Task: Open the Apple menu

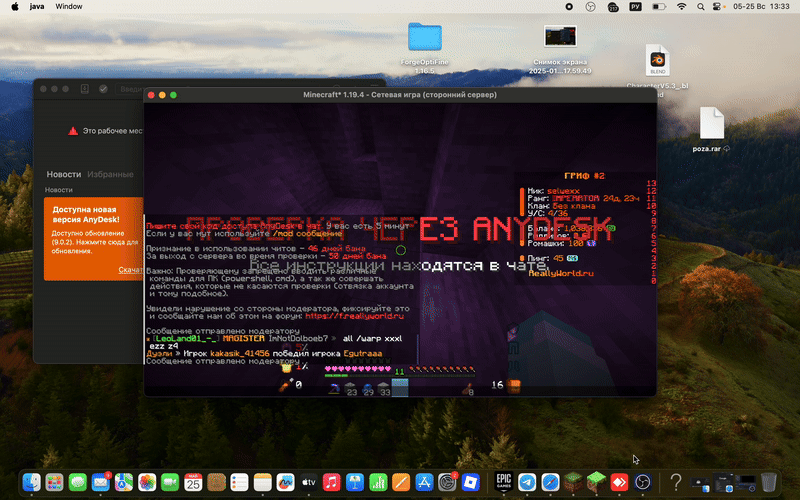Action: (15, 7)
